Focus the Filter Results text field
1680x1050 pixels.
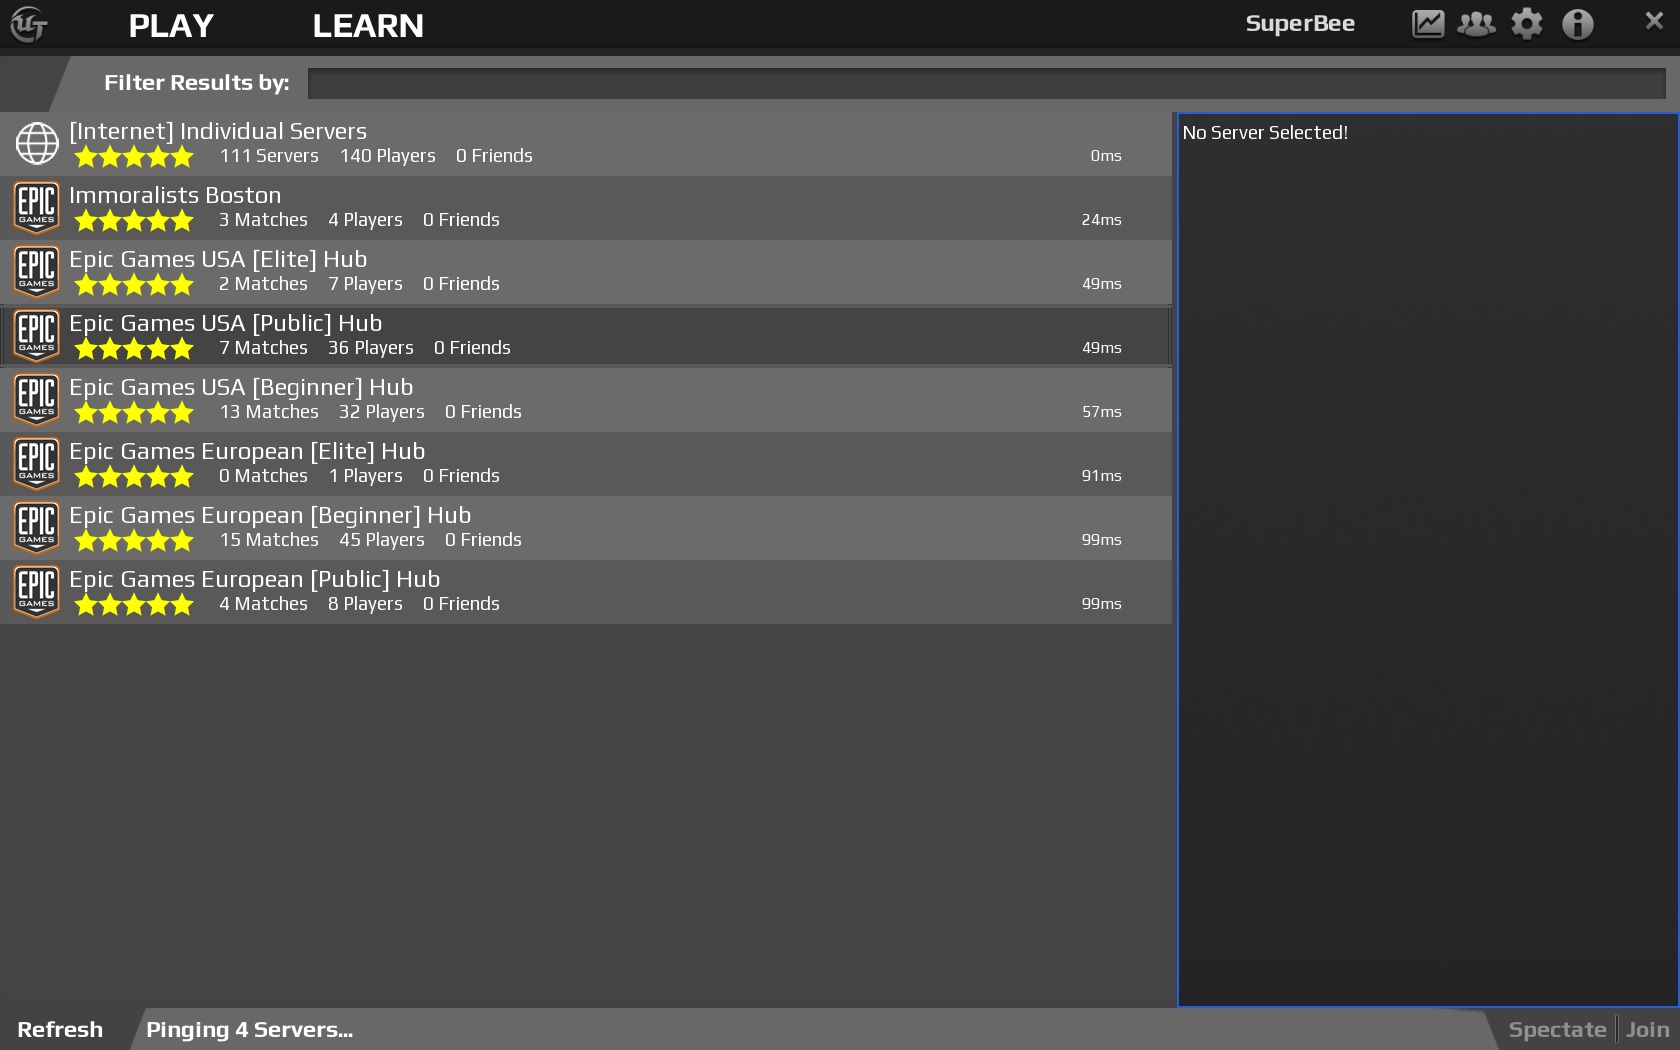985,83
